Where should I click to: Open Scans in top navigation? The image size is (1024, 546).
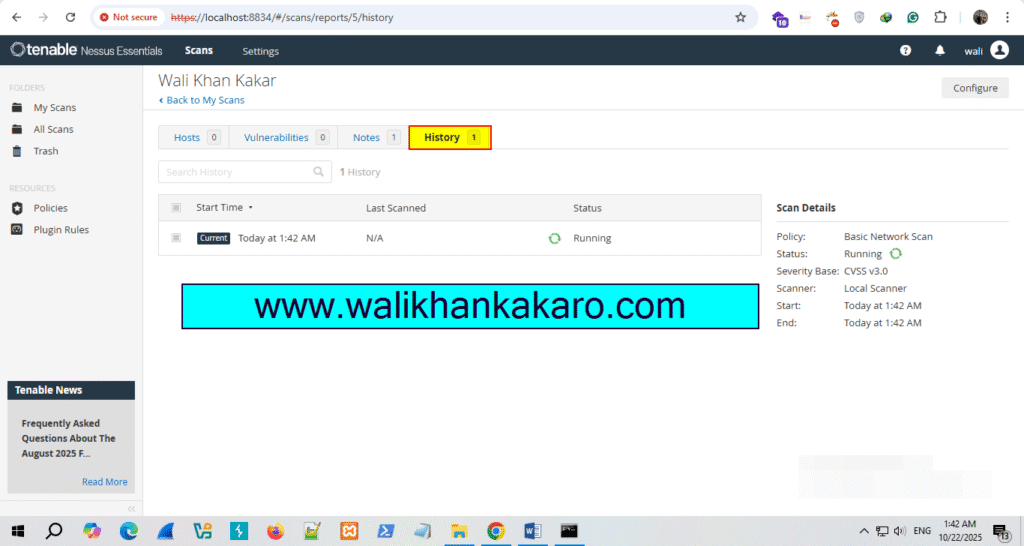pos(199,50)
